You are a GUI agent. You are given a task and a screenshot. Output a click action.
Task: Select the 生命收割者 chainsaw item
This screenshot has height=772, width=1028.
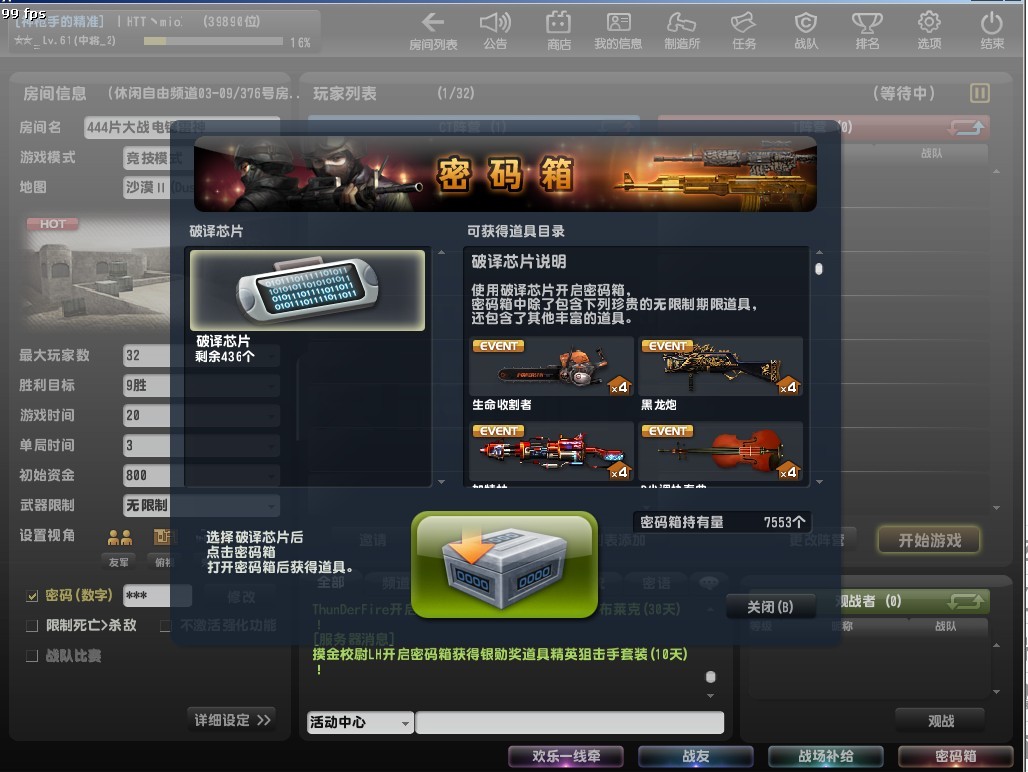[551, 367]
